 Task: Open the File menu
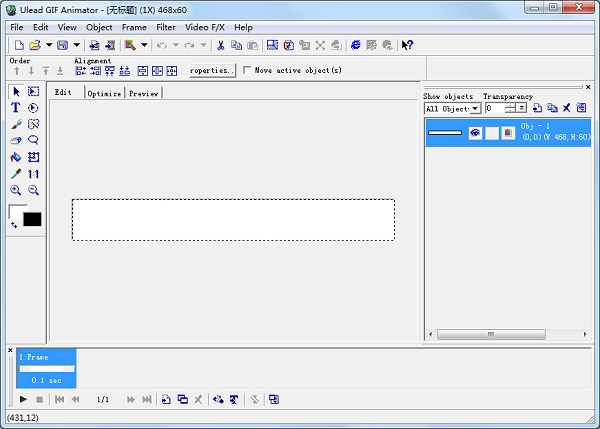coord(16,27)
